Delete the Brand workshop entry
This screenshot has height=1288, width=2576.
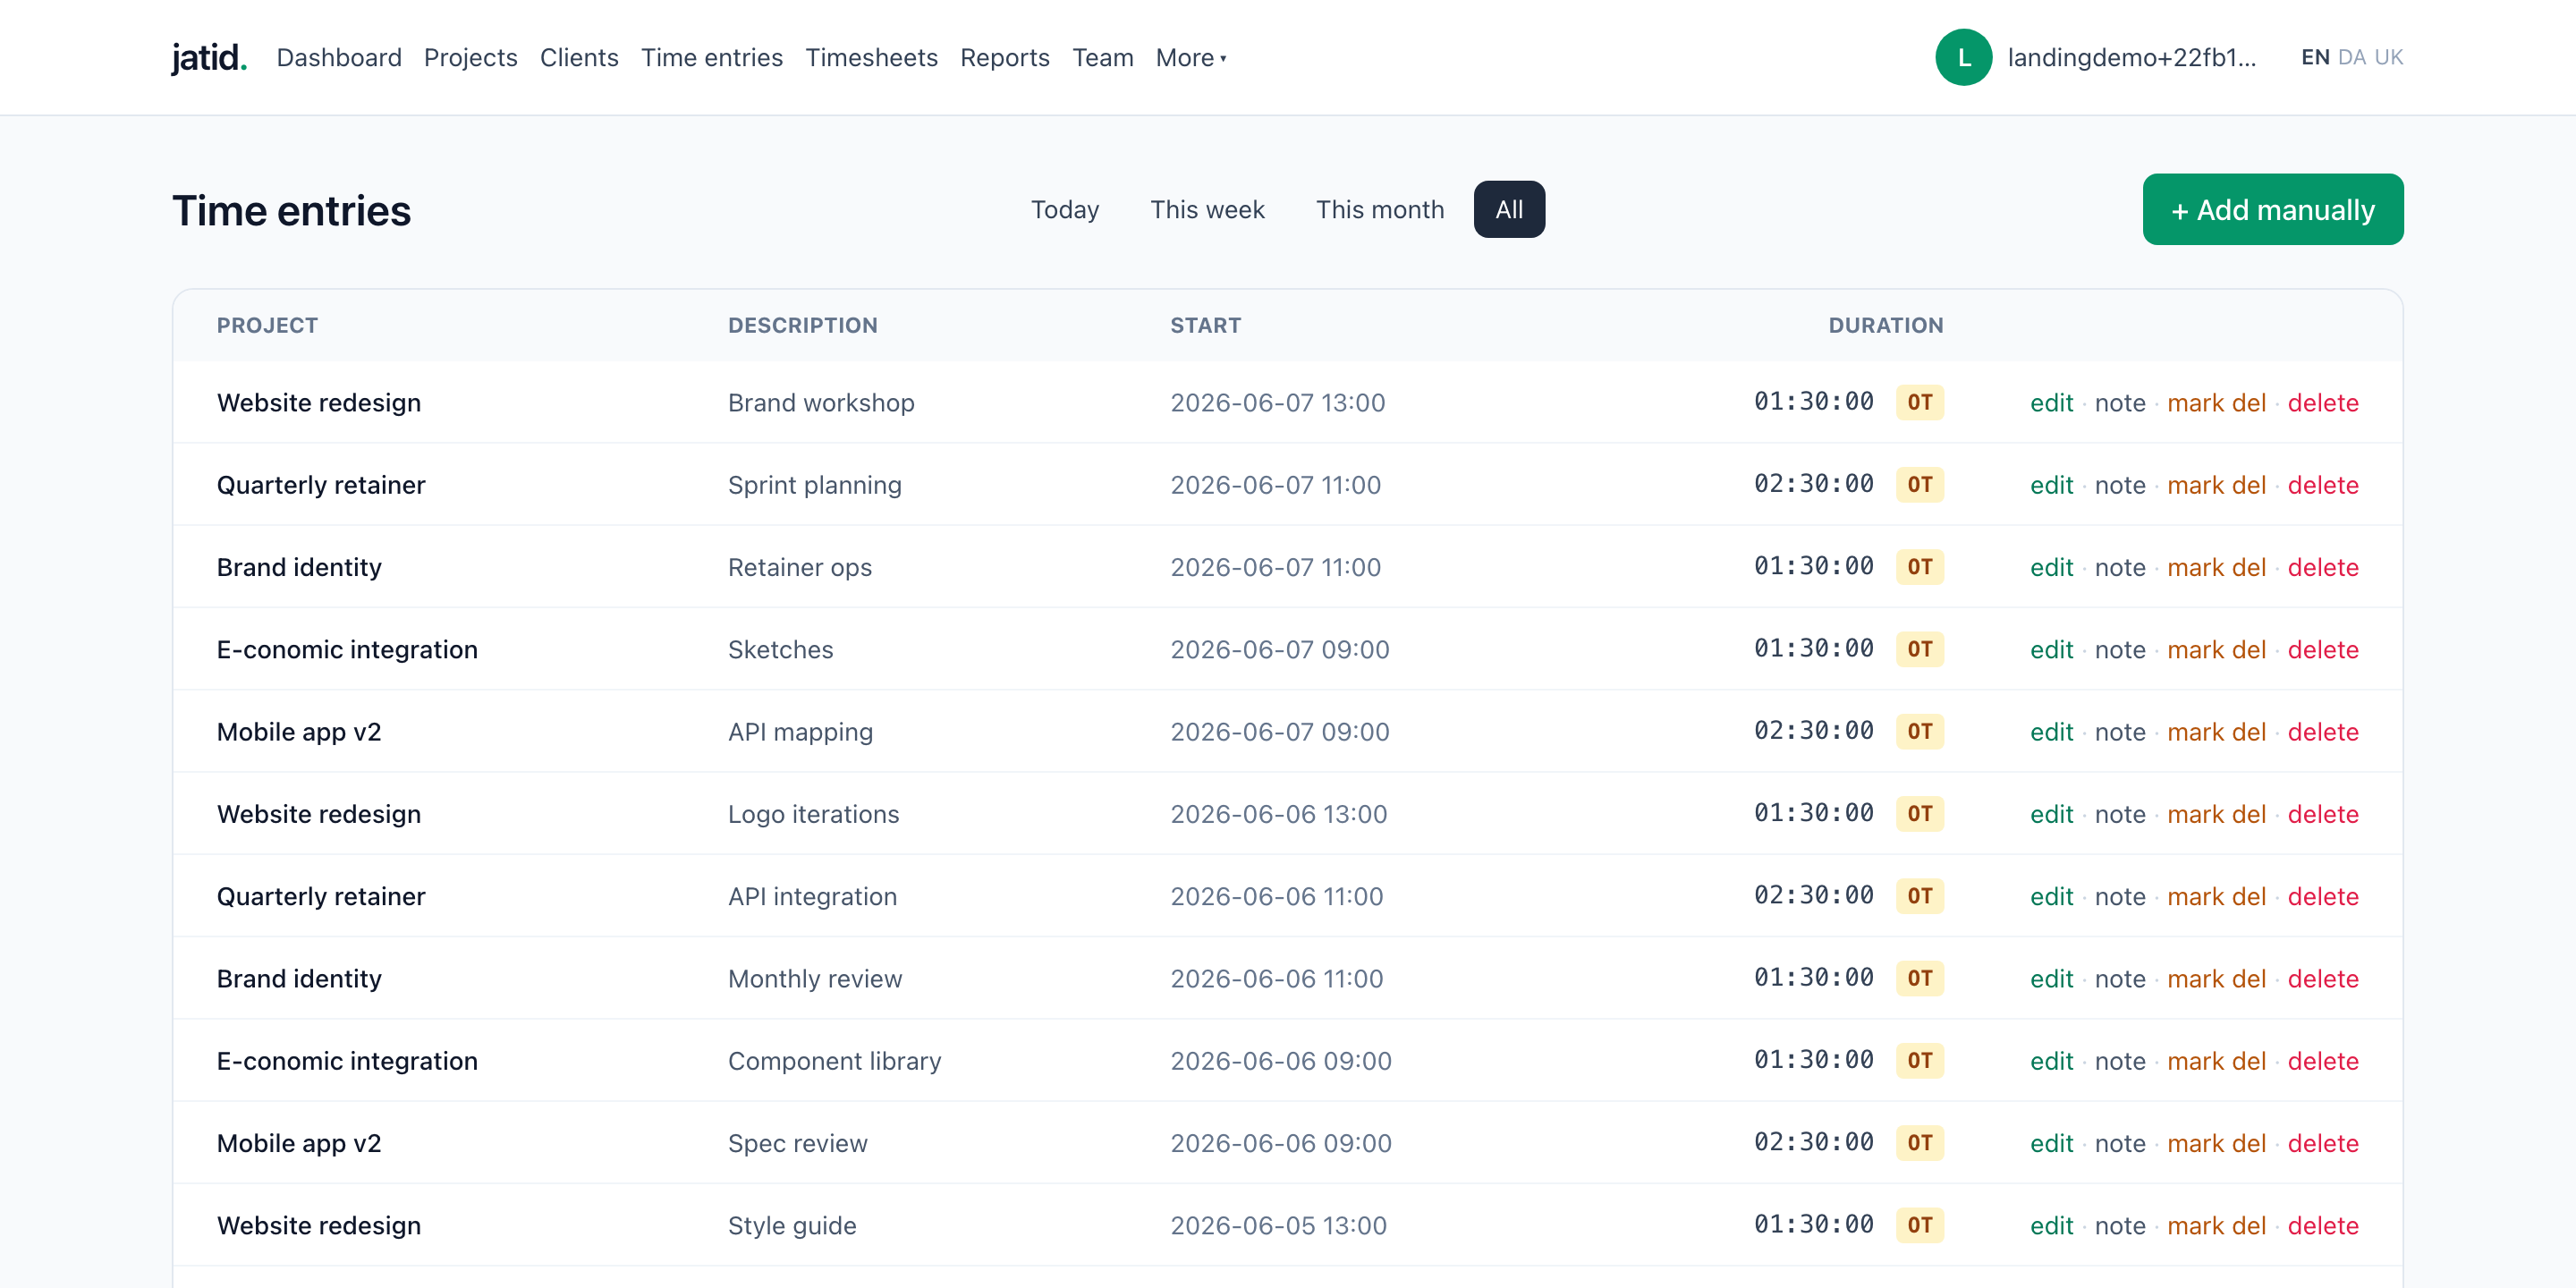click(2323, 402)
